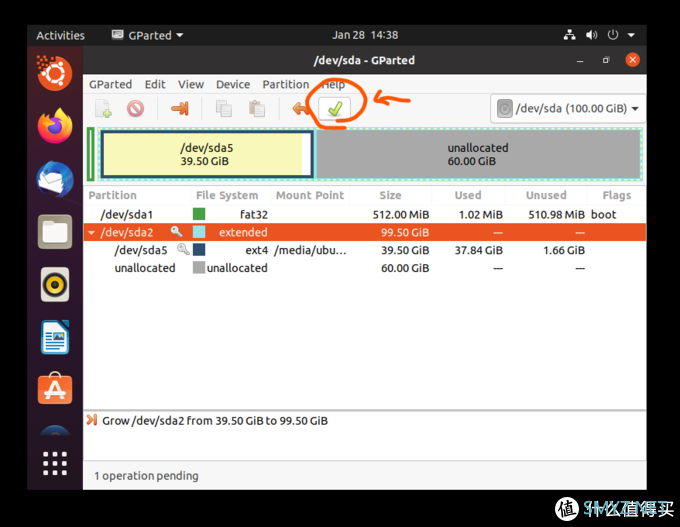Click the Undo last operation icon
Image resolution: width=680 pixels, height=527 pixels.
click(x=301, y=108)
